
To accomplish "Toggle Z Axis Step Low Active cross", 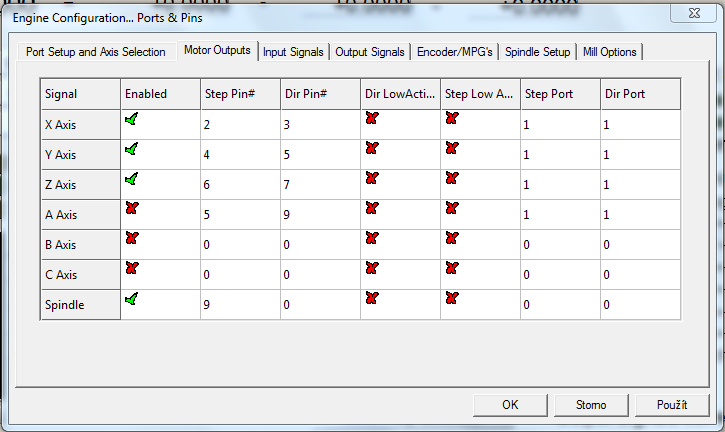I will pos(451,178).
